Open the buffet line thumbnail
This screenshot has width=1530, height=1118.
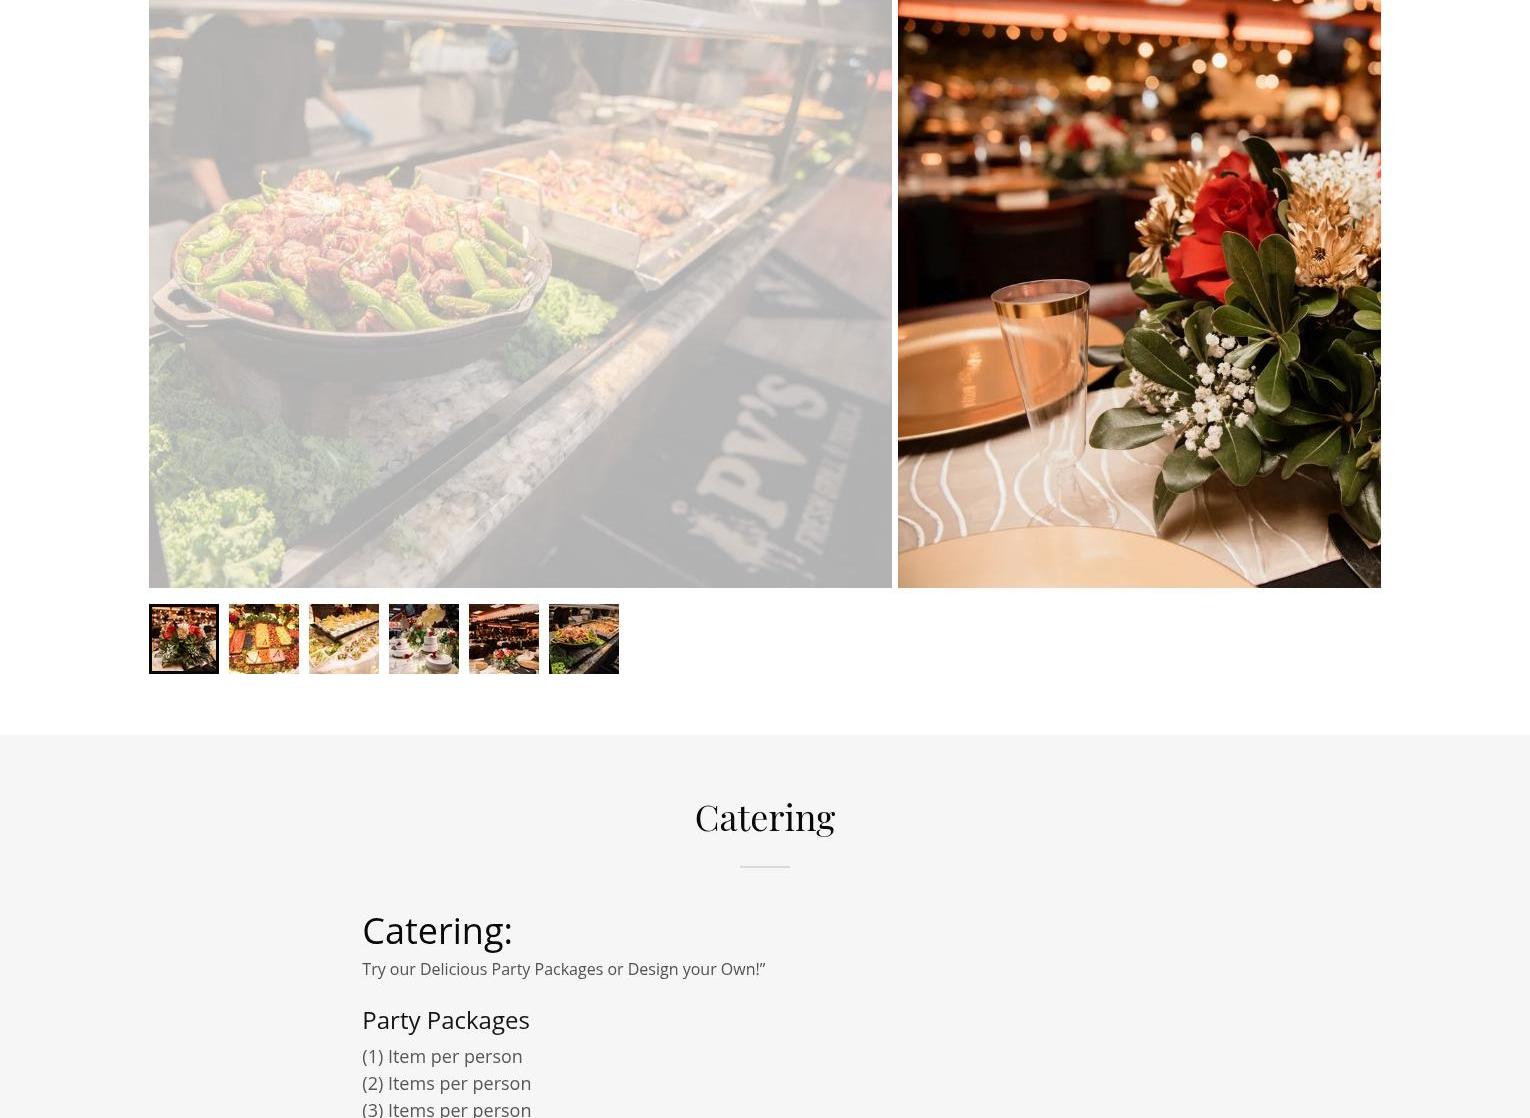coord(584,639)
